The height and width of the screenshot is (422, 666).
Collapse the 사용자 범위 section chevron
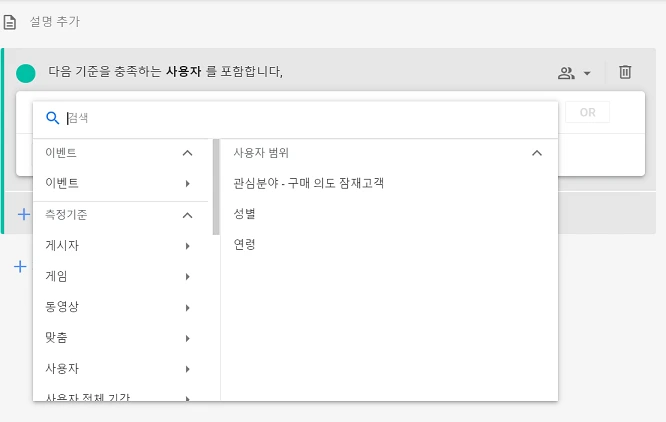click(x=537, y=153)
